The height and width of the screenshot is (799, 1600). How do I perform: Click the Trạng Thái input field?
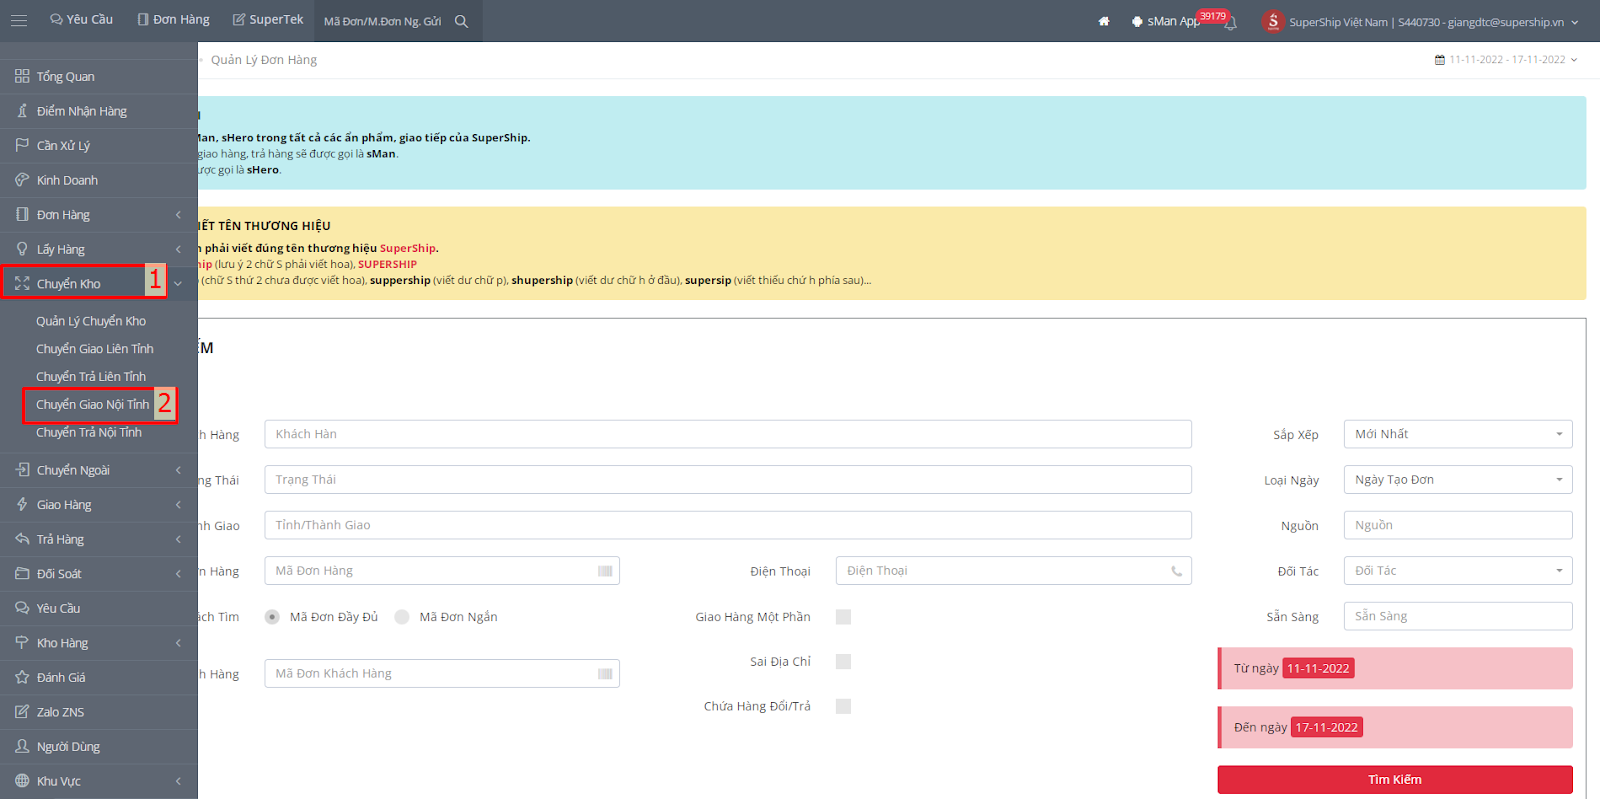pyautogui.click(x=728, y=480)
